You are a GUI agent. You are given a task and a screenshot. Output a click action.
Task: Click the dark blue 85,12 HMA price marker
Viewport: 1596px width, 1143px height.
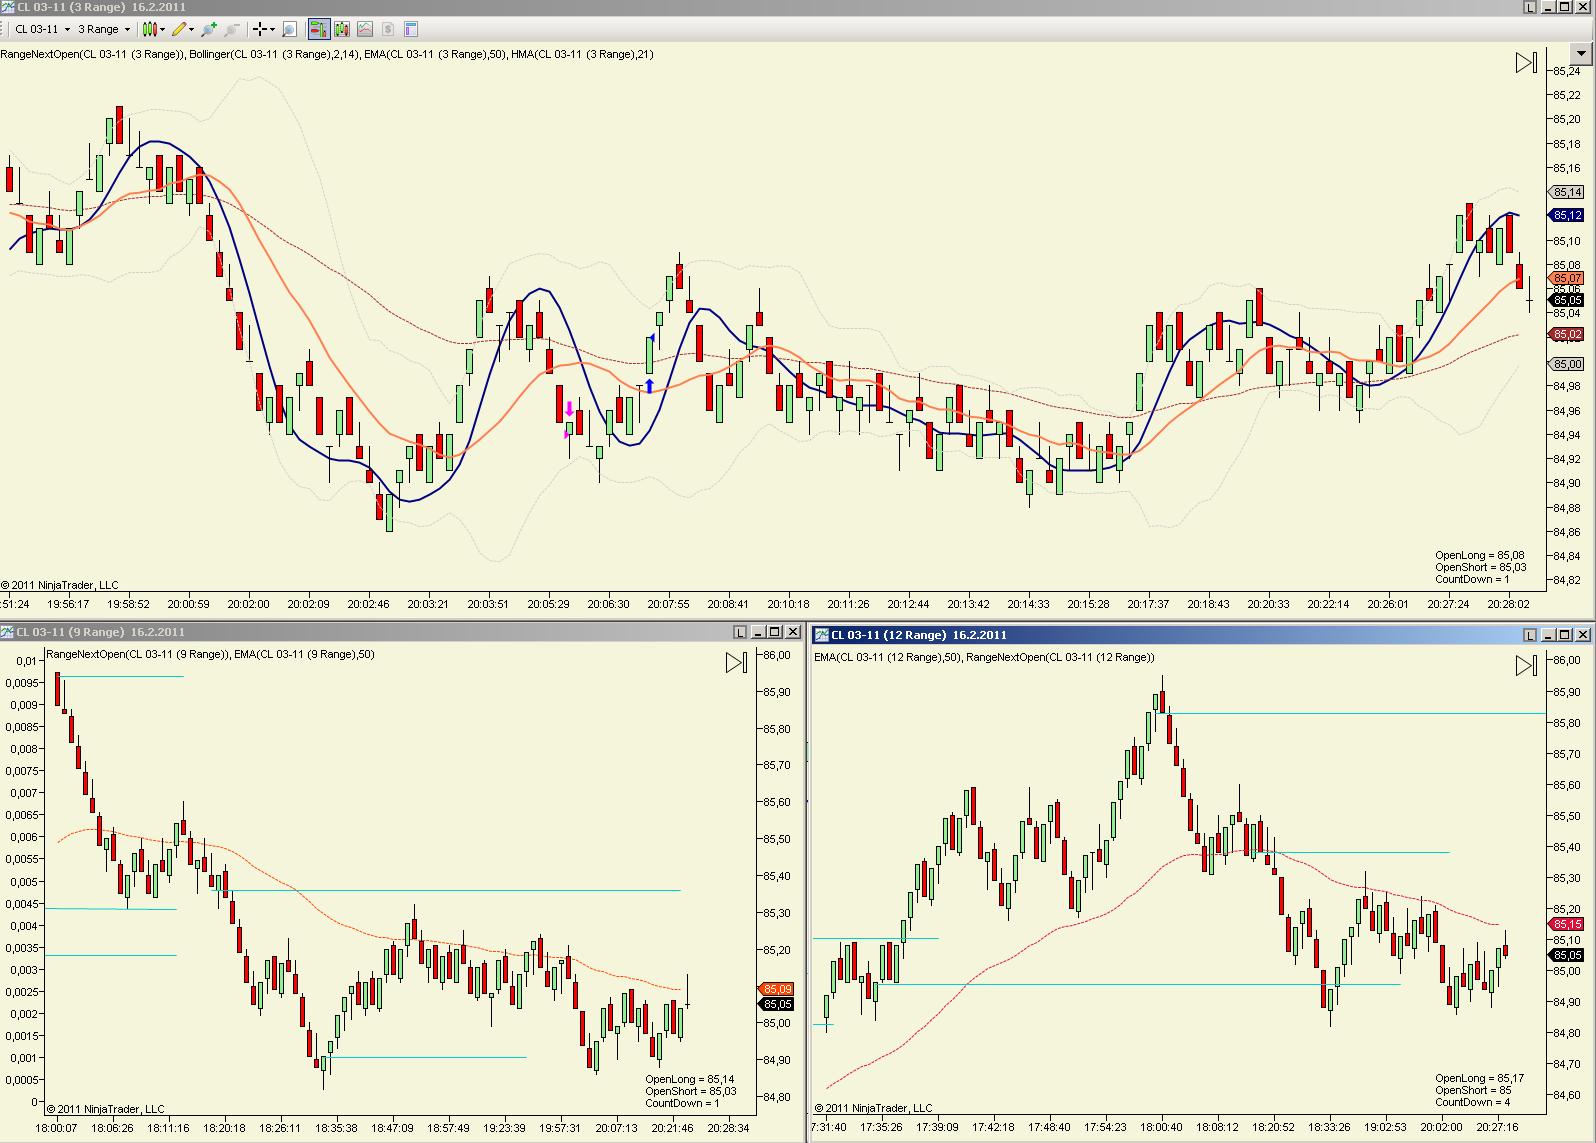click(1567, 215)
